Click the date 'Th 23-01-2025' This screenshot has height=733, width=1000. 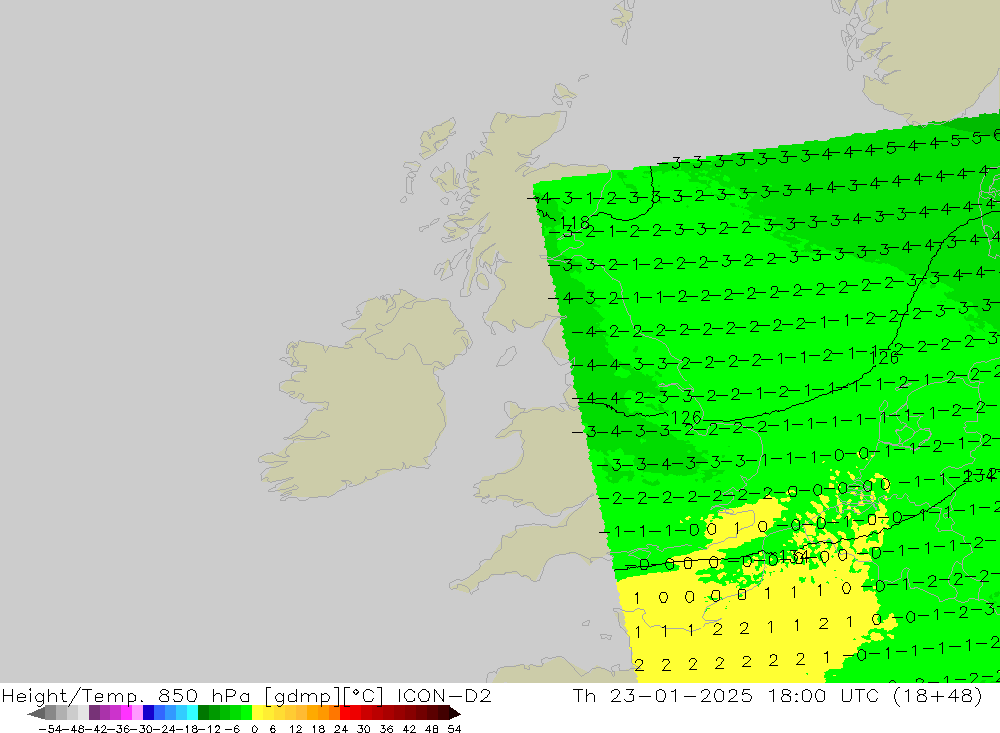(663, 695)
